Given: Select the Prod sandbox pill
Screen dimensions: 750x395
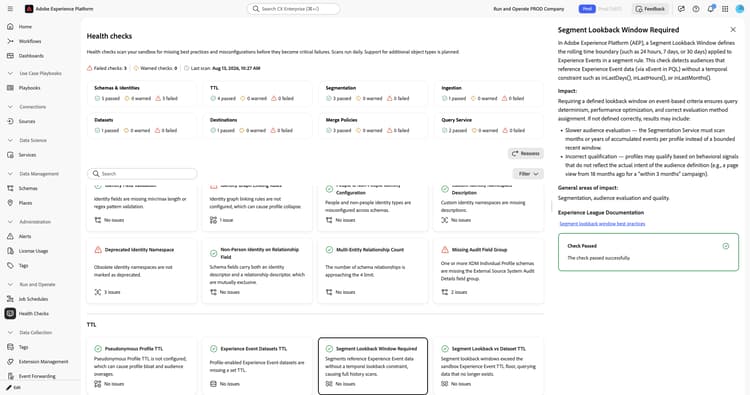Looking at the screenshot, I should click(x=587, y=9).
